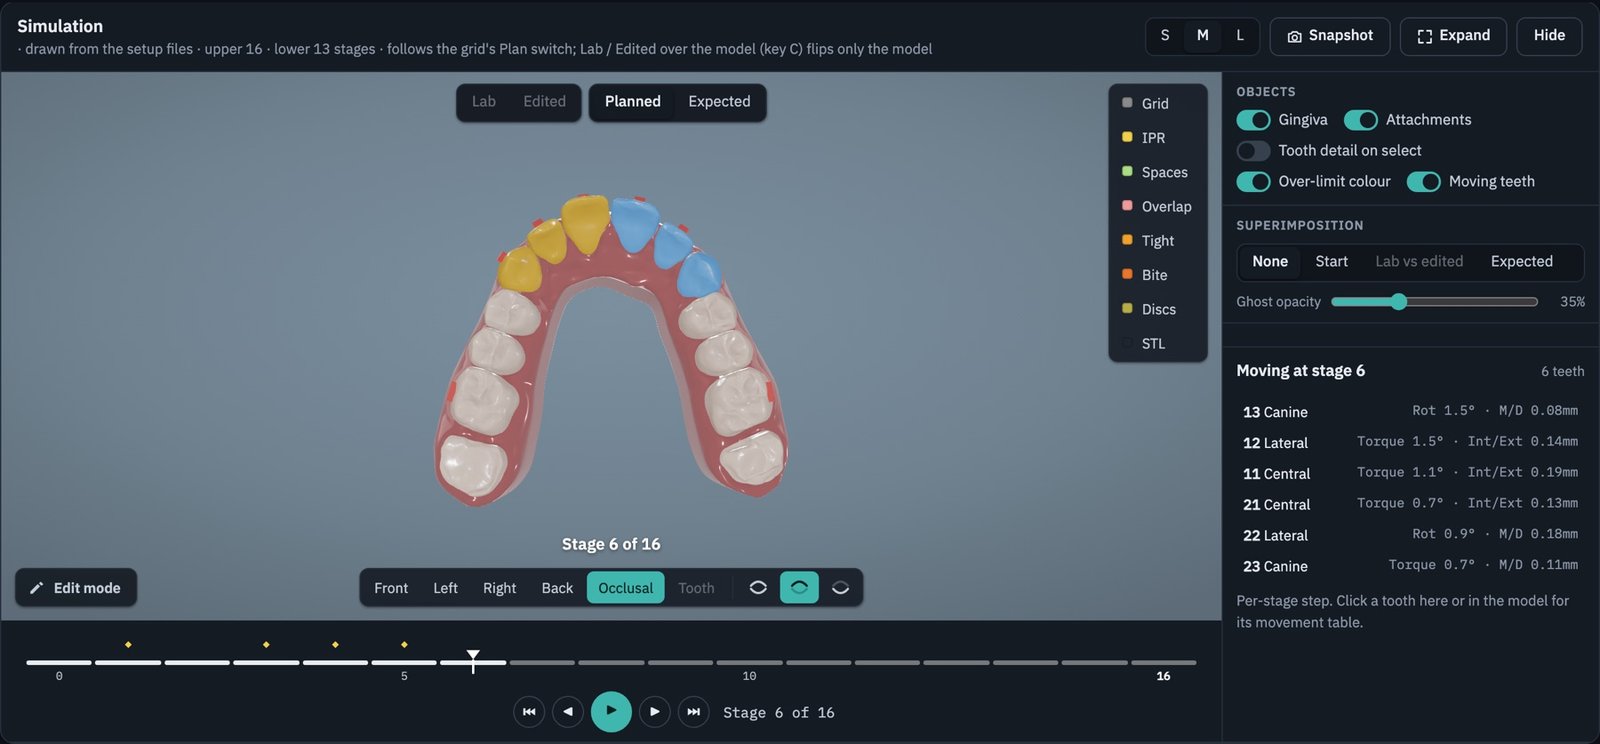The height and width of the screenshot is (744, 1600).
Task: Set superimposition to Start
Action: point(1331,262)
